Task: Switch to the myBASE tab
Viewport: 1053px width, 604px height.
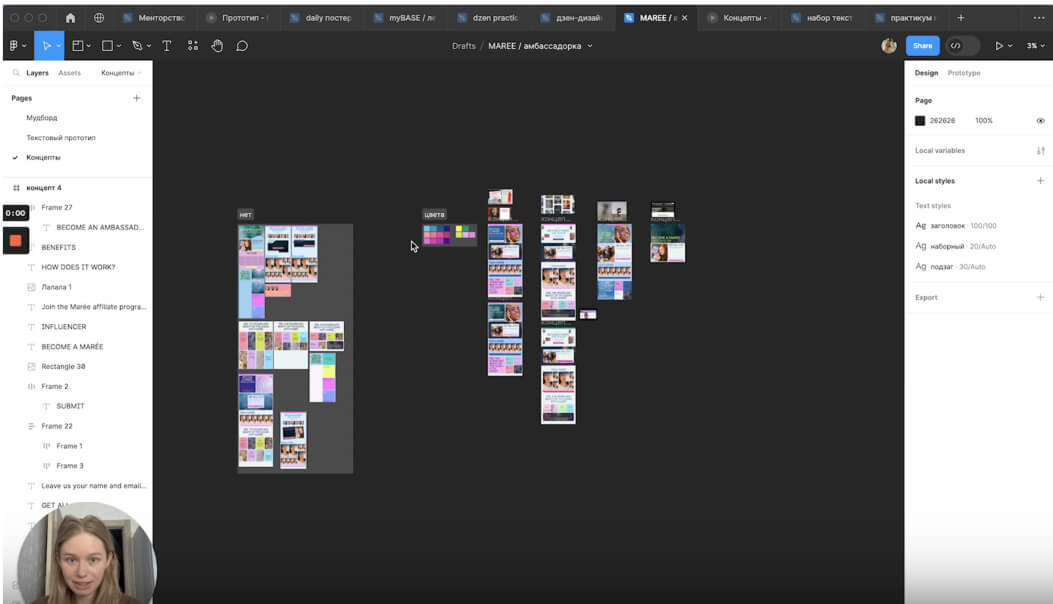Action: (x=404, y=17)
